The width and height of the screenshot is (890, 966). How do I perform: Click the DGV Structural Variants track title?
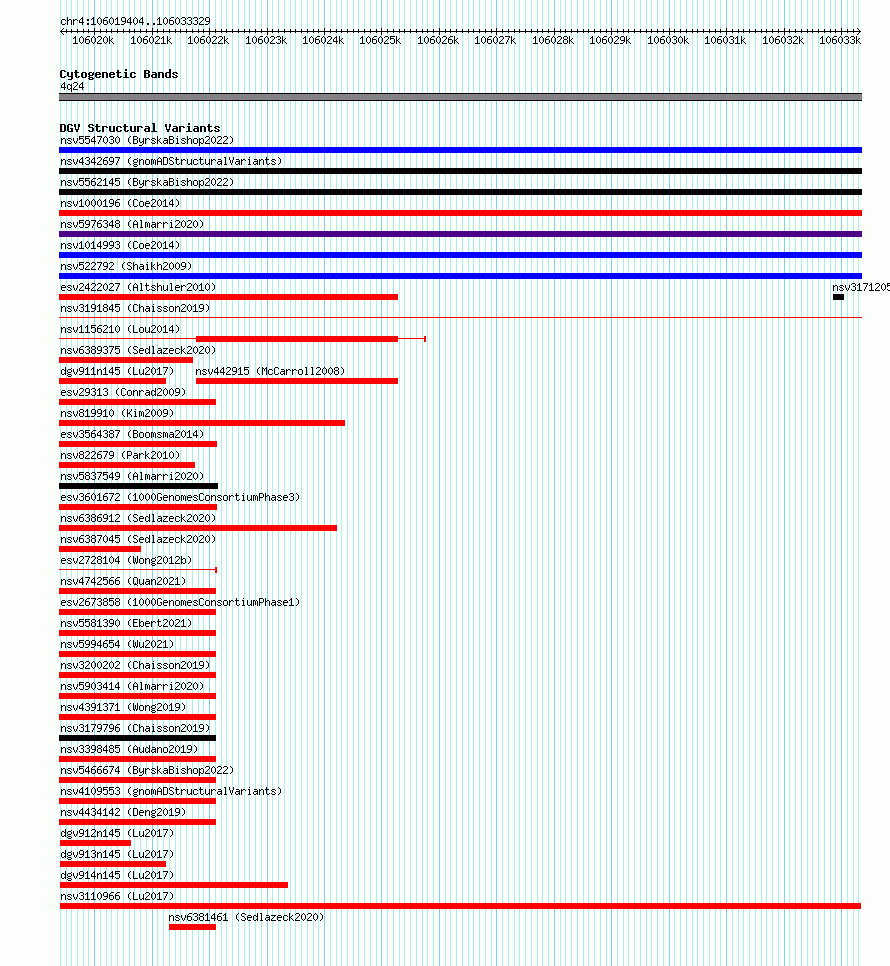point(140,128)
